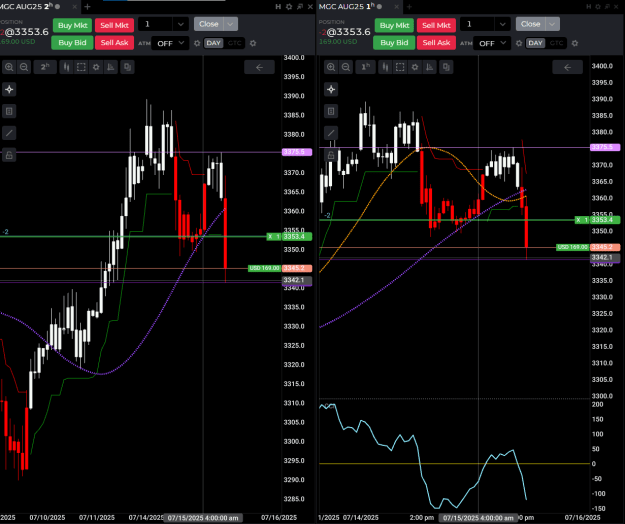Zoom out on the 2h chart
This screenshot has width=625, height=524.
(x=24, y=67)
